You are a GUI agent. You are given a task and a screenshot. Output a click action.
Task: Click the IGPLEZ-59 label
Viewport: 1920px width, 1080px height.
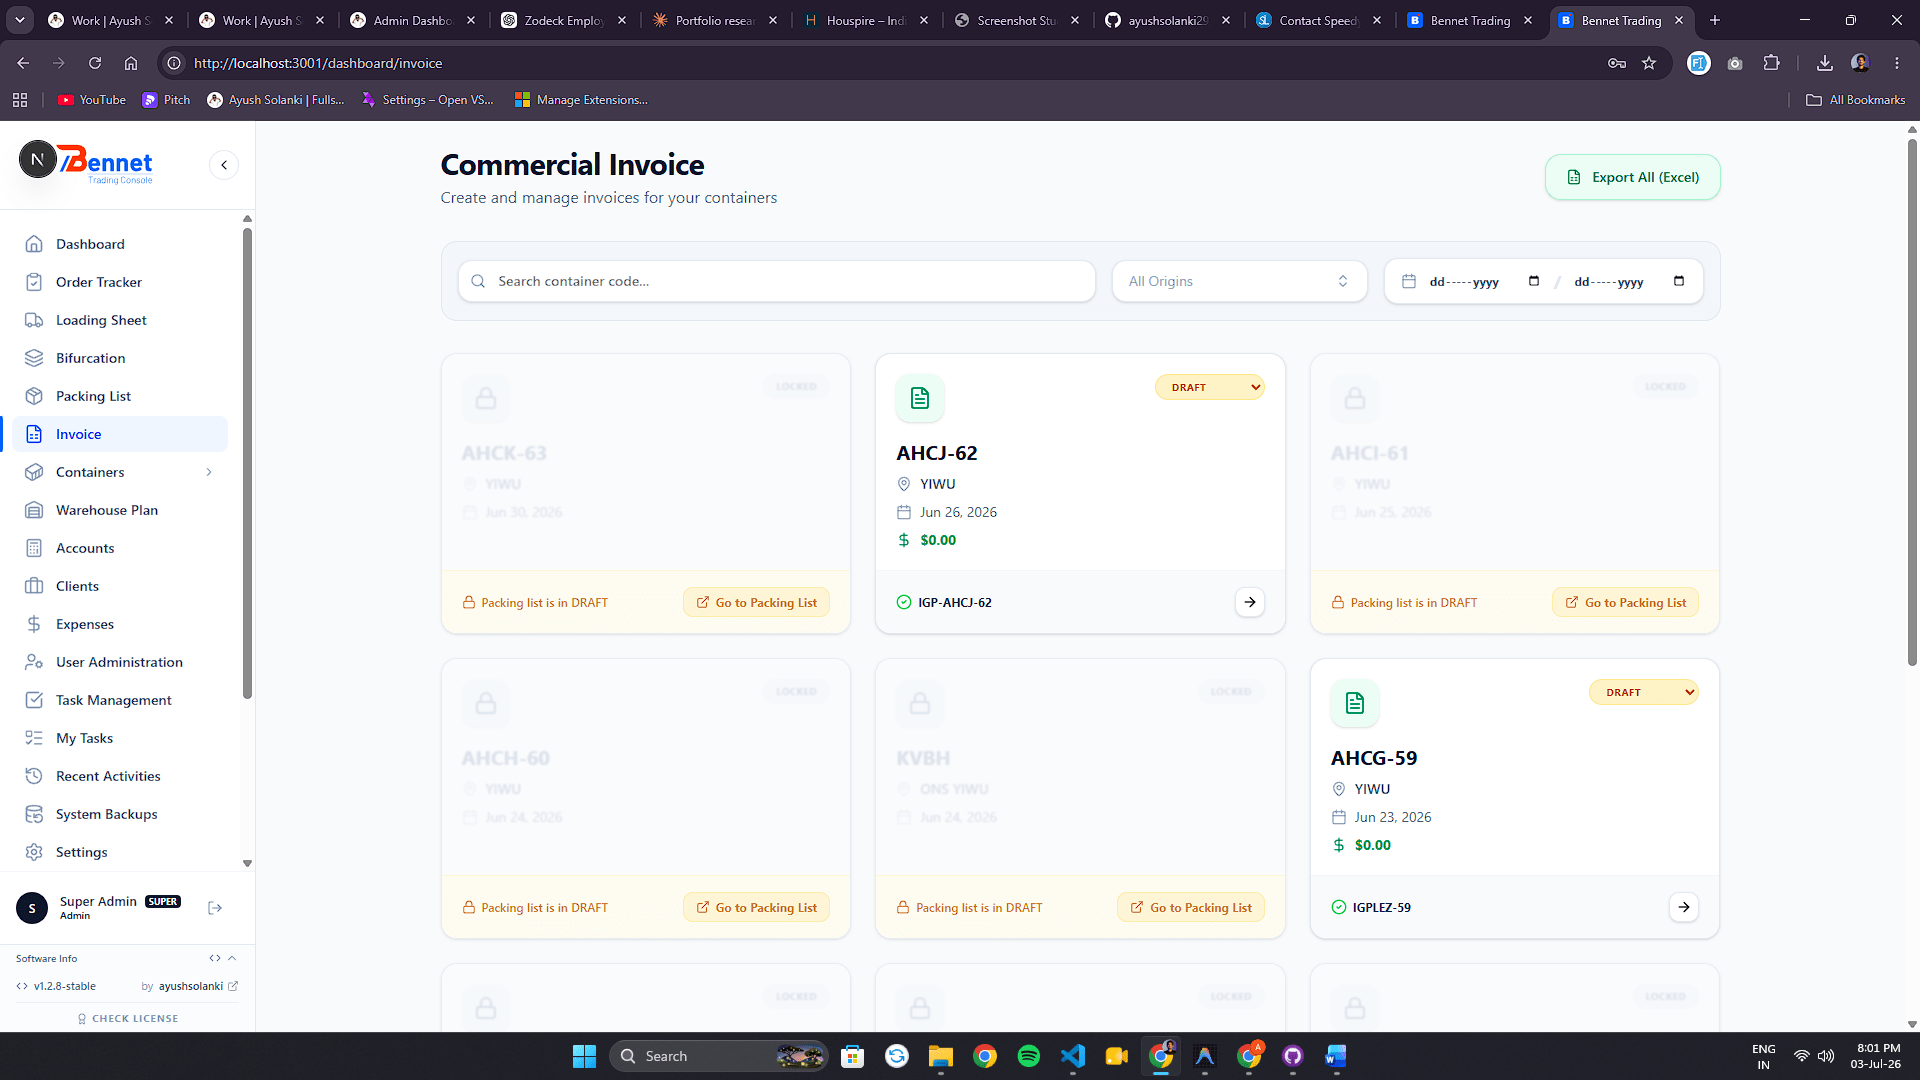[x=1382, y=907]
